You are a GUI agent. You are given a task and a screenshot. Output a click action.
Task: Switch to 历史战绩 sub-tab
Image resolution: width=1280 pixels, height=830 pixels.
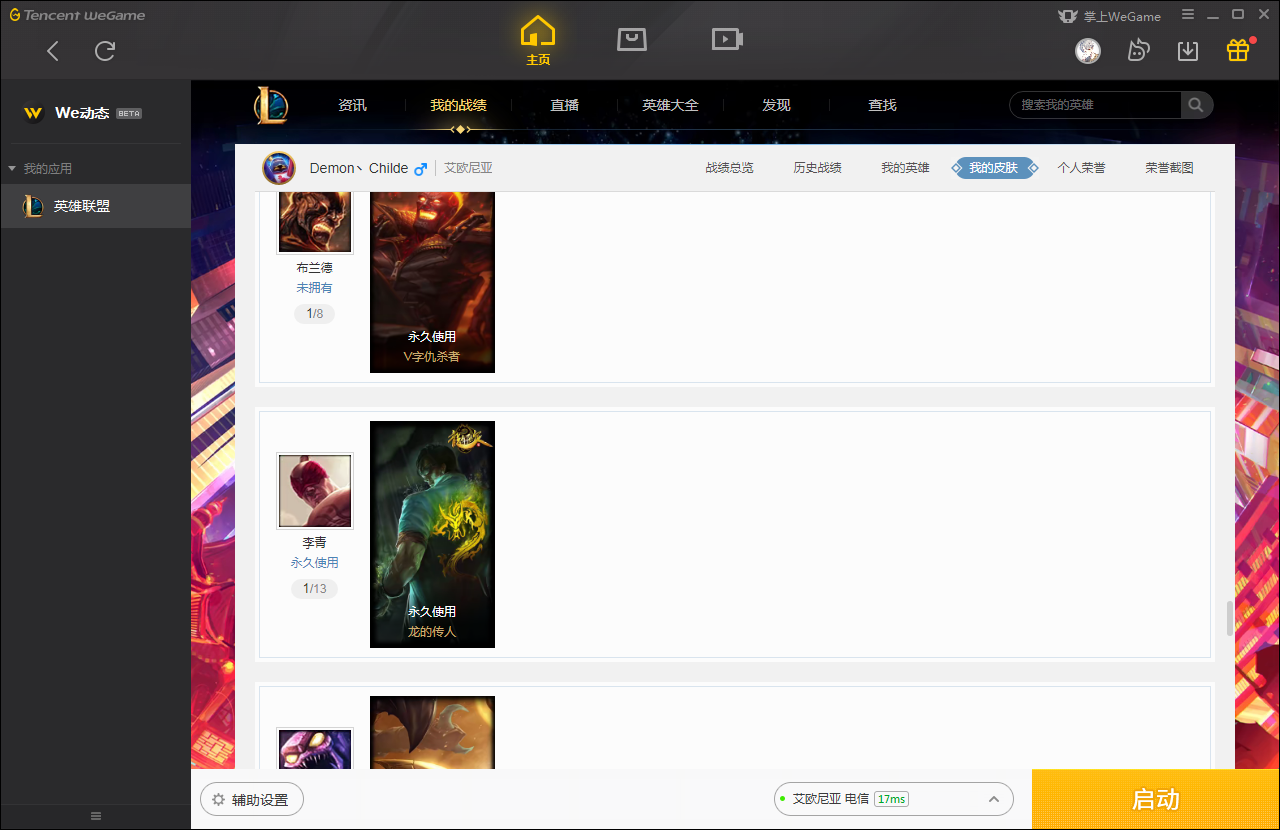817,168
